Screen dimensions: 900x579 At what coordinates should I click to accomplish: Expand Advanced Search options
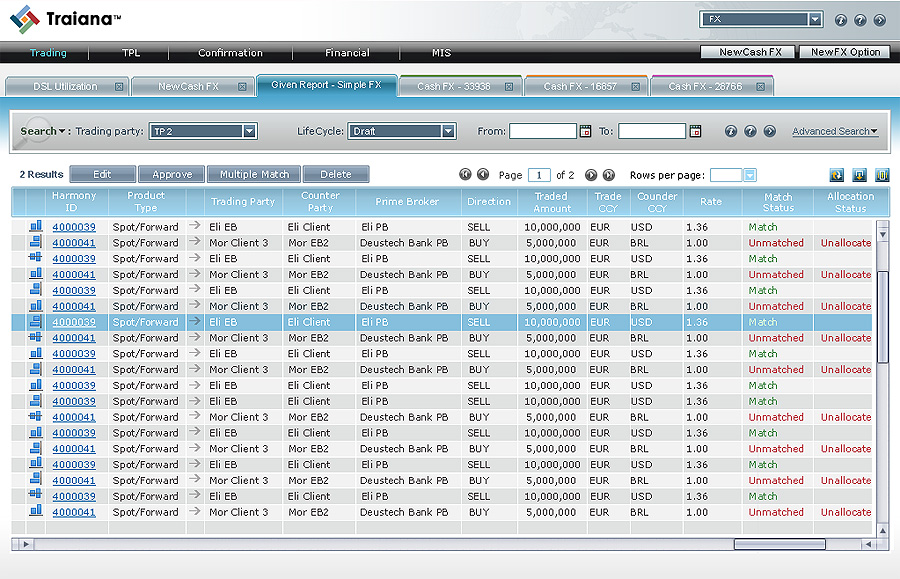click(834, 131)
